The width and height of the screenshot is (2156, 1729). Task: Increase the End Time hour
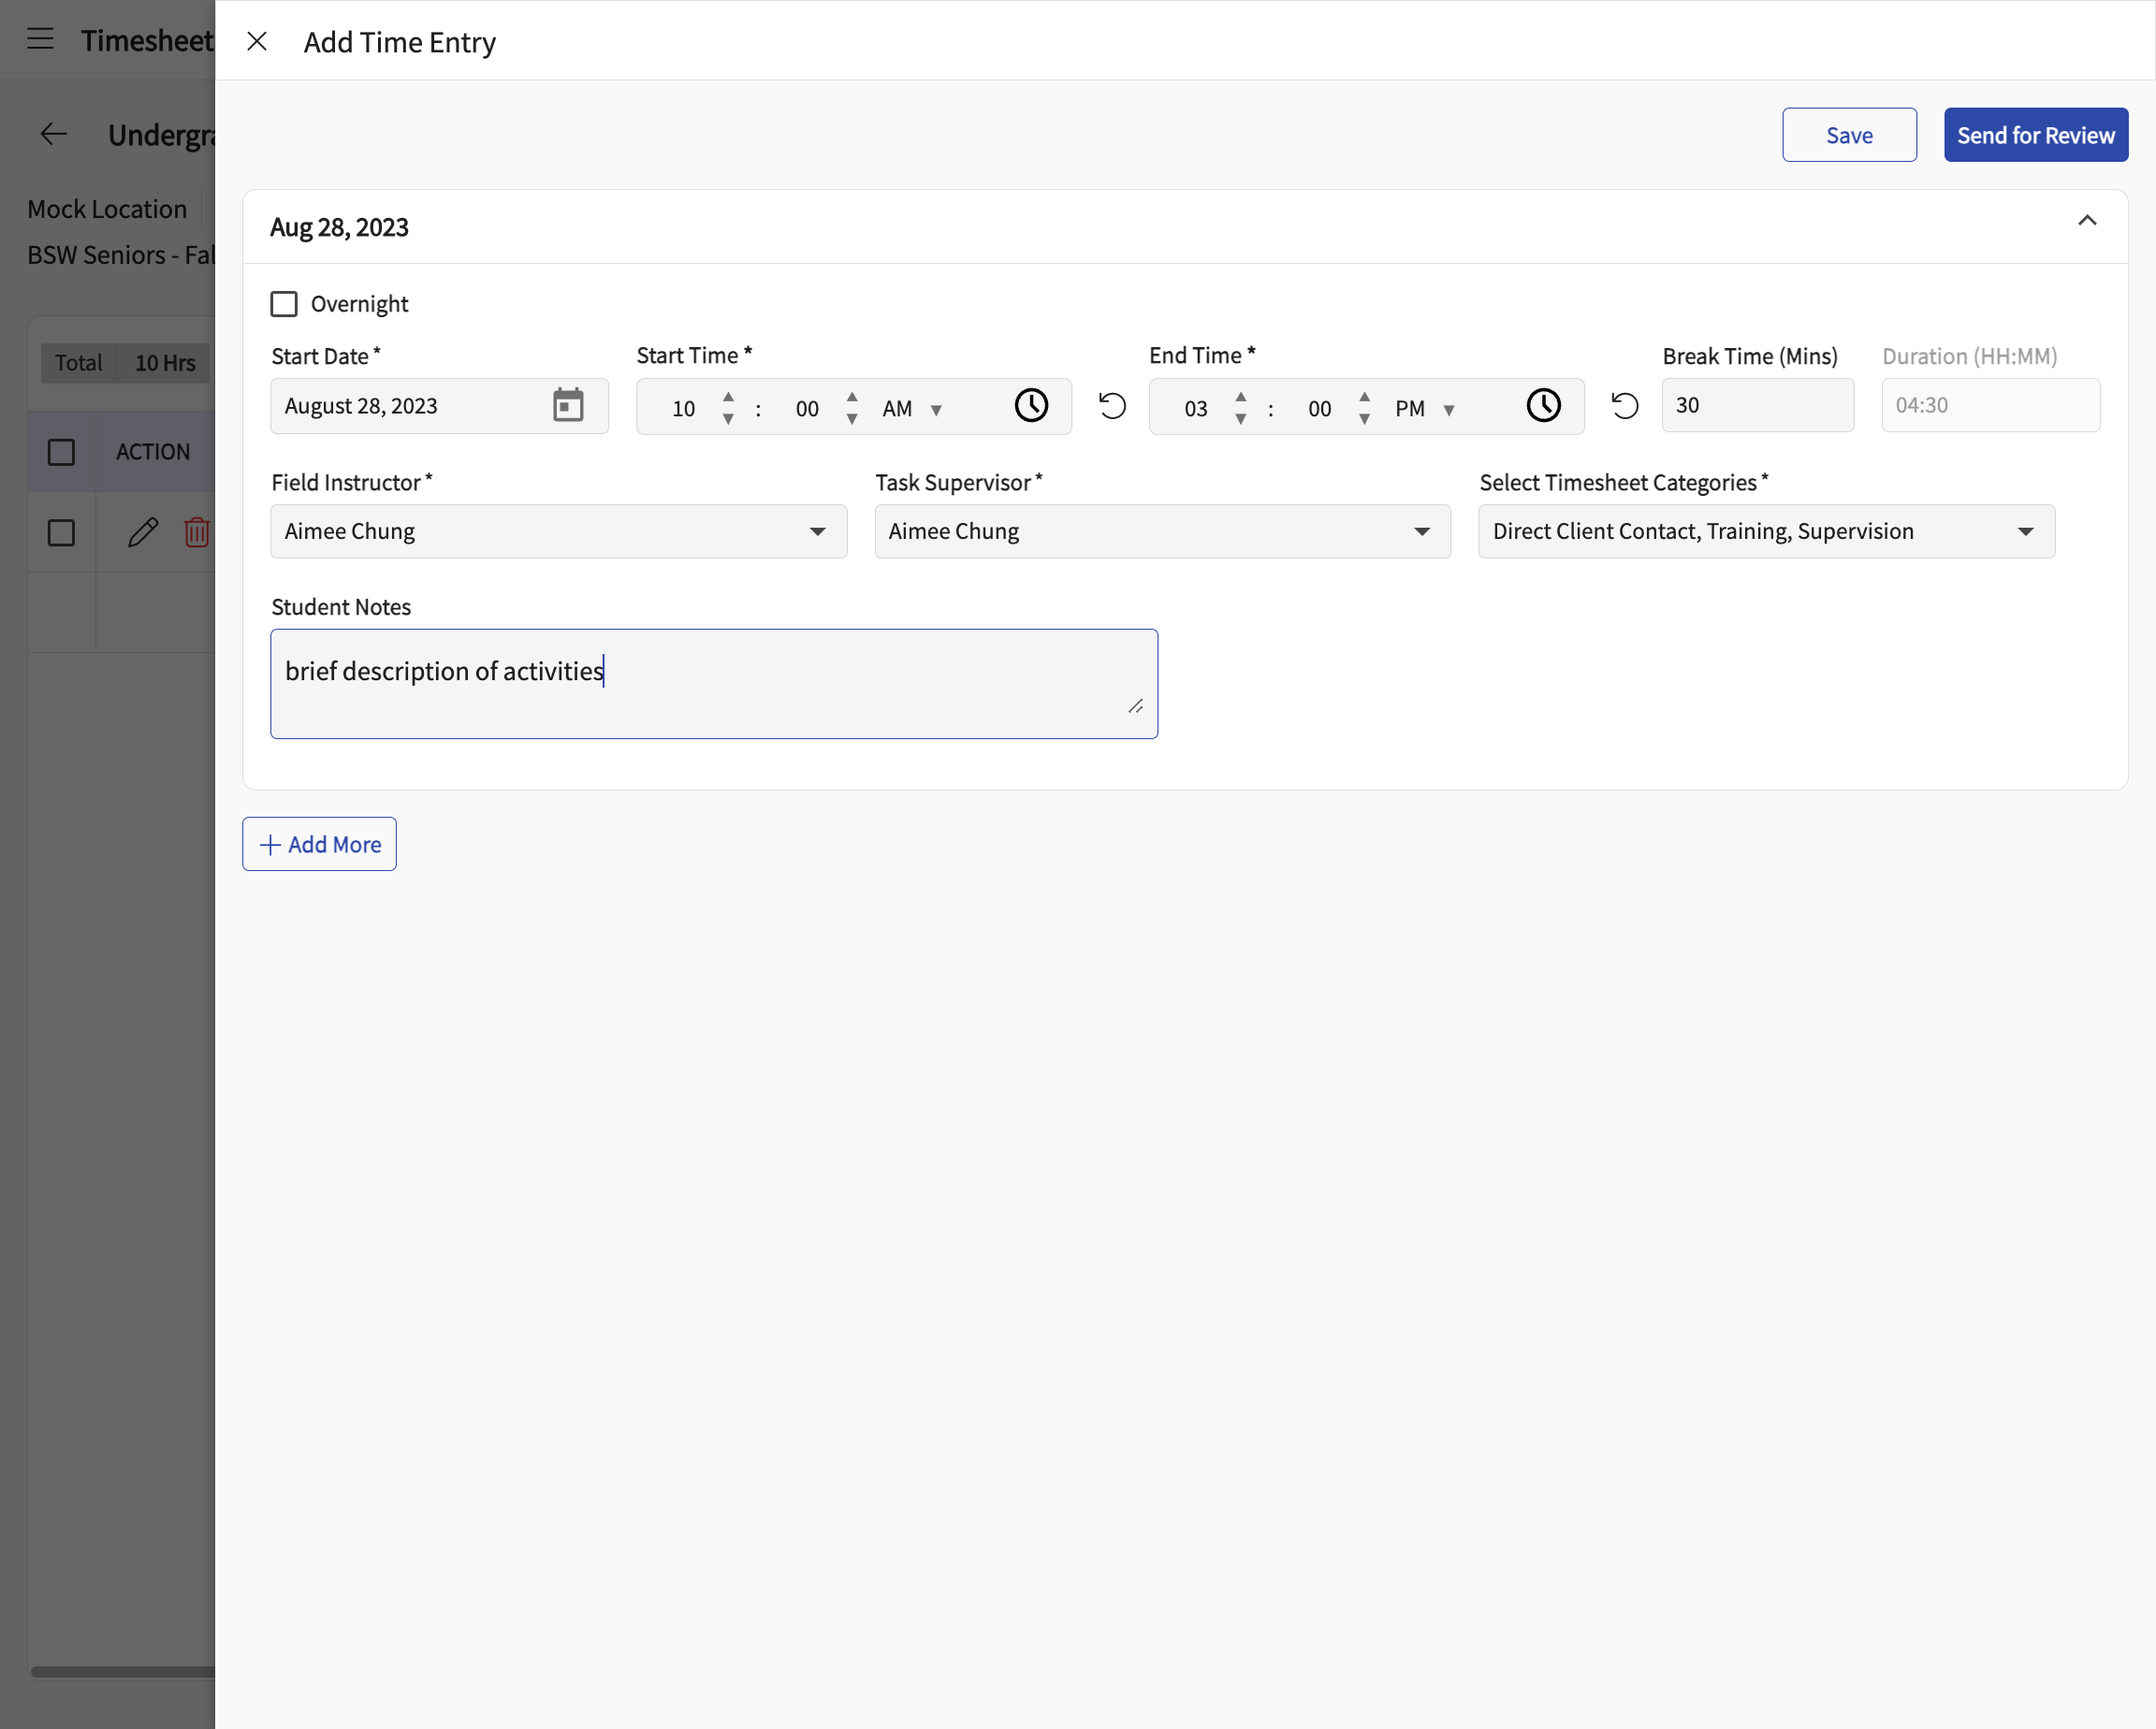pyautogui.click(x=1240, y=396)
